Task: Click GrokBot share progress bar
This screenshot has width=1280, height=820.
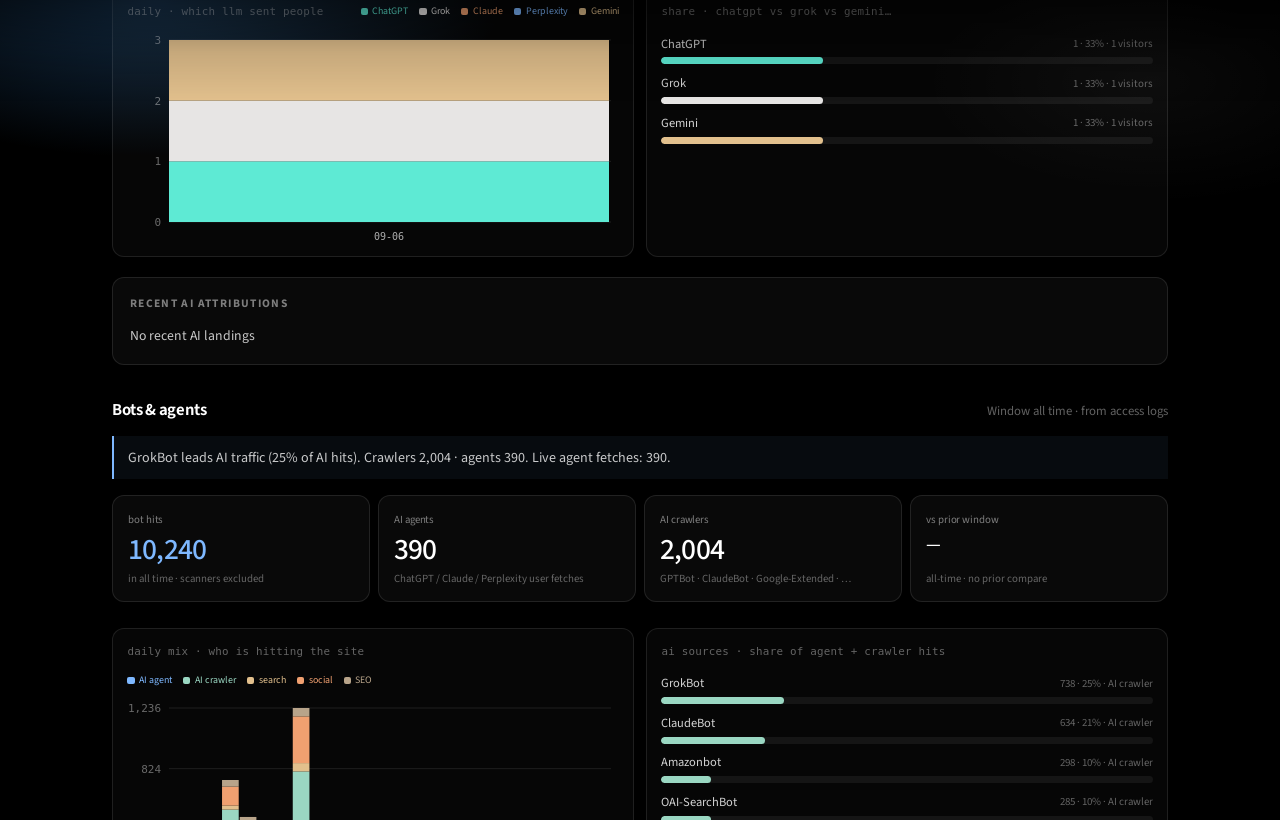Action: coord(907,701)
